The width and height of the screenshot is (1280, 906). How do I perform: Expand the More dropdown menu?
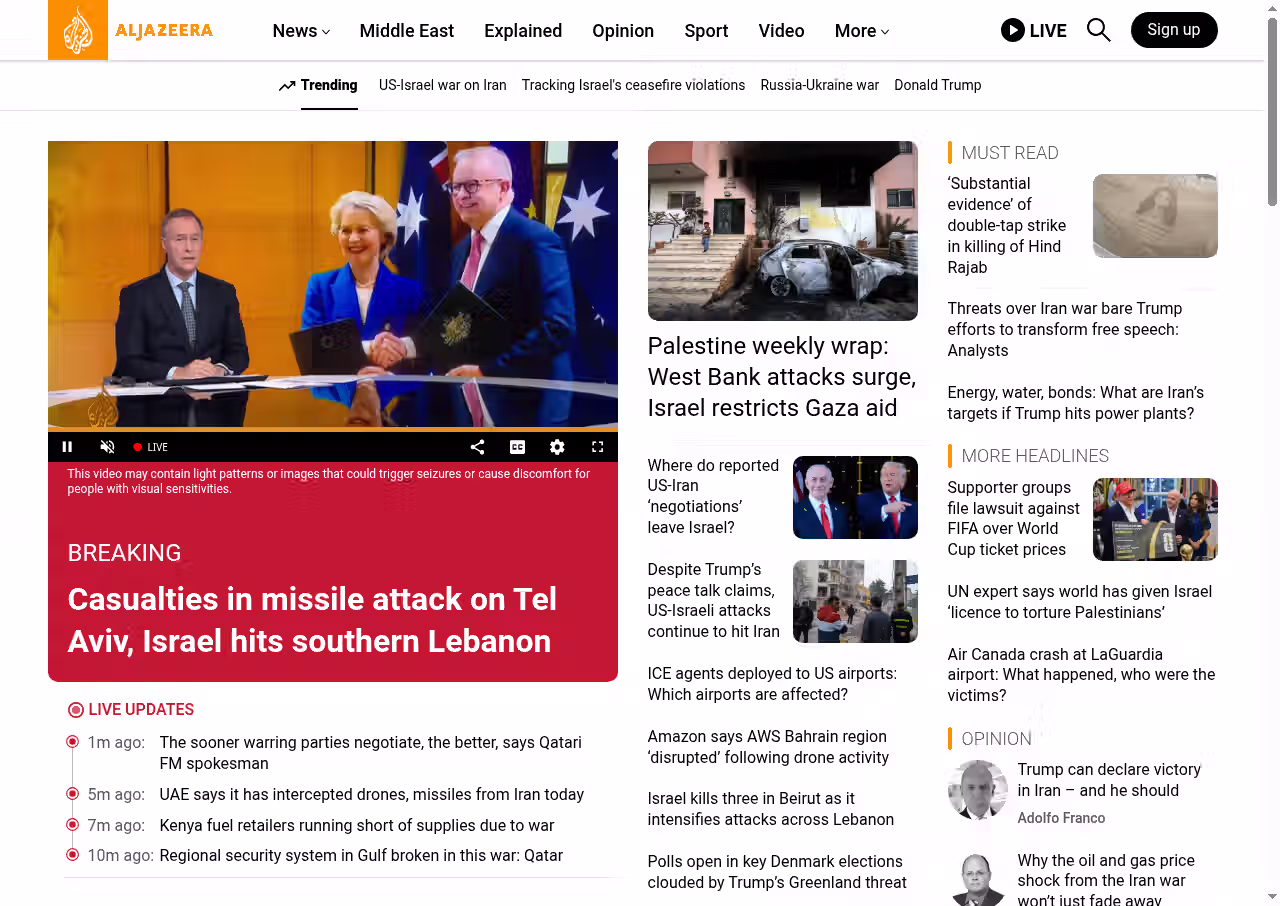[861, 31]
